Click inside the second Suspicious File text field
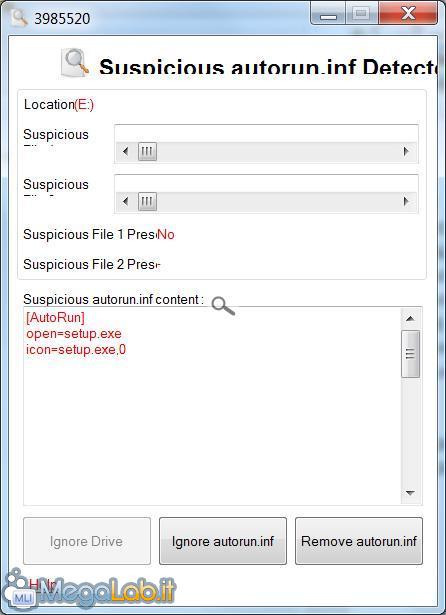The height and width of the screenshot is (615, 446). point(266,184)
